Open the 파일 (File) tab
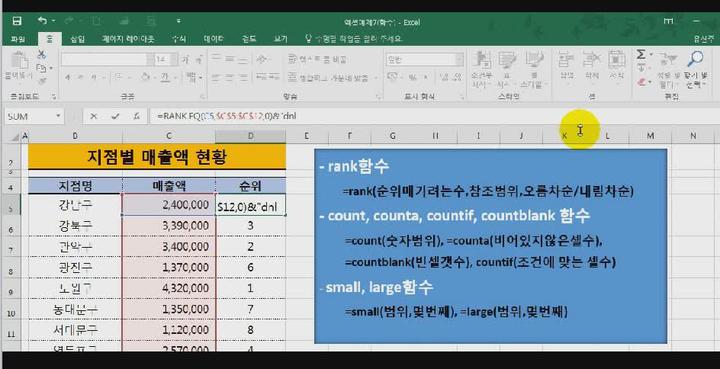Screen dimensions: 720x369 [x=17, y=39]
